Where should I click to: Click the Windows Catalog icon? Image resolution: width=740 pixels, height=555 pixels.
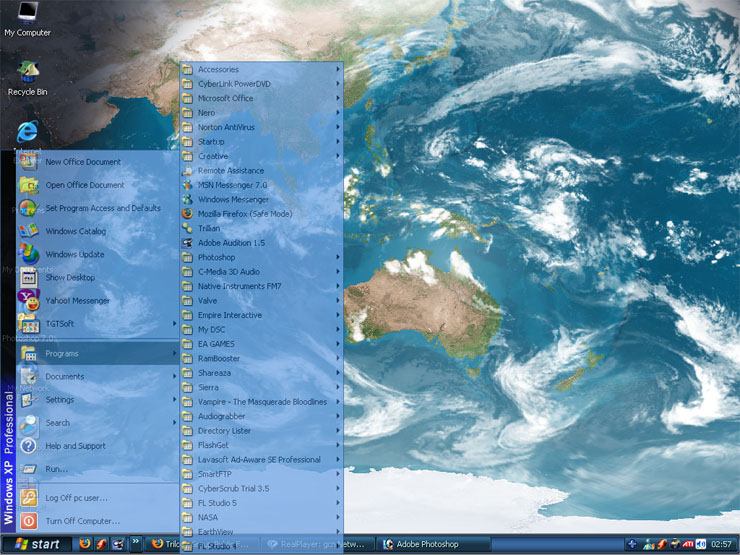(28, 231)
